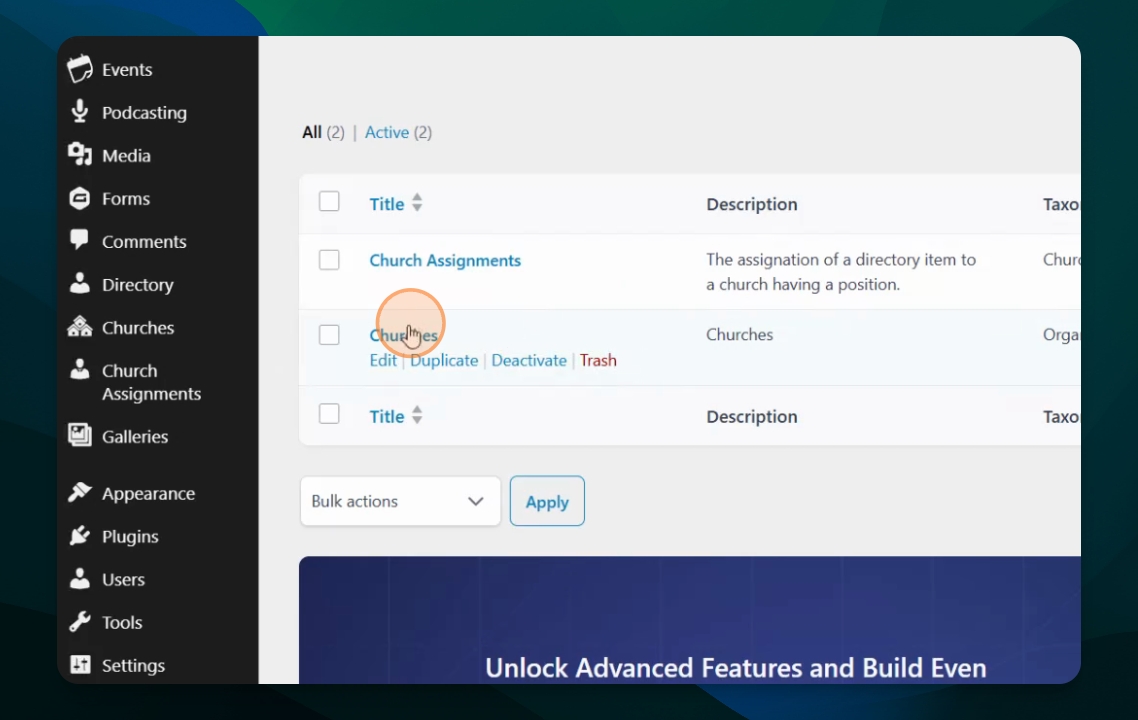Viewport: 1138px width, 720px height.
Task: Click the top Description column header
Action: [752, 205]
